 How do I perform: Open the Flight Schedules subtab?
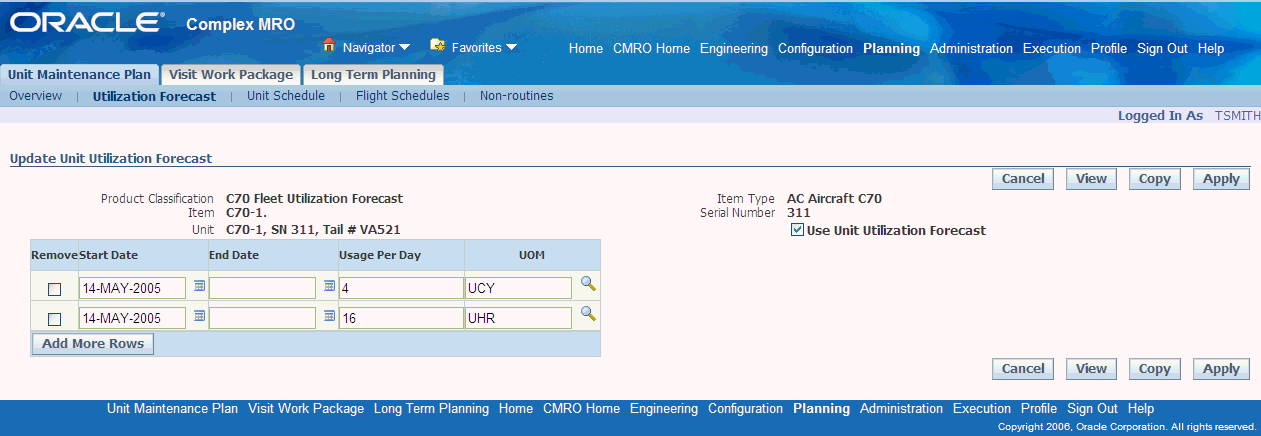point(403,97)
